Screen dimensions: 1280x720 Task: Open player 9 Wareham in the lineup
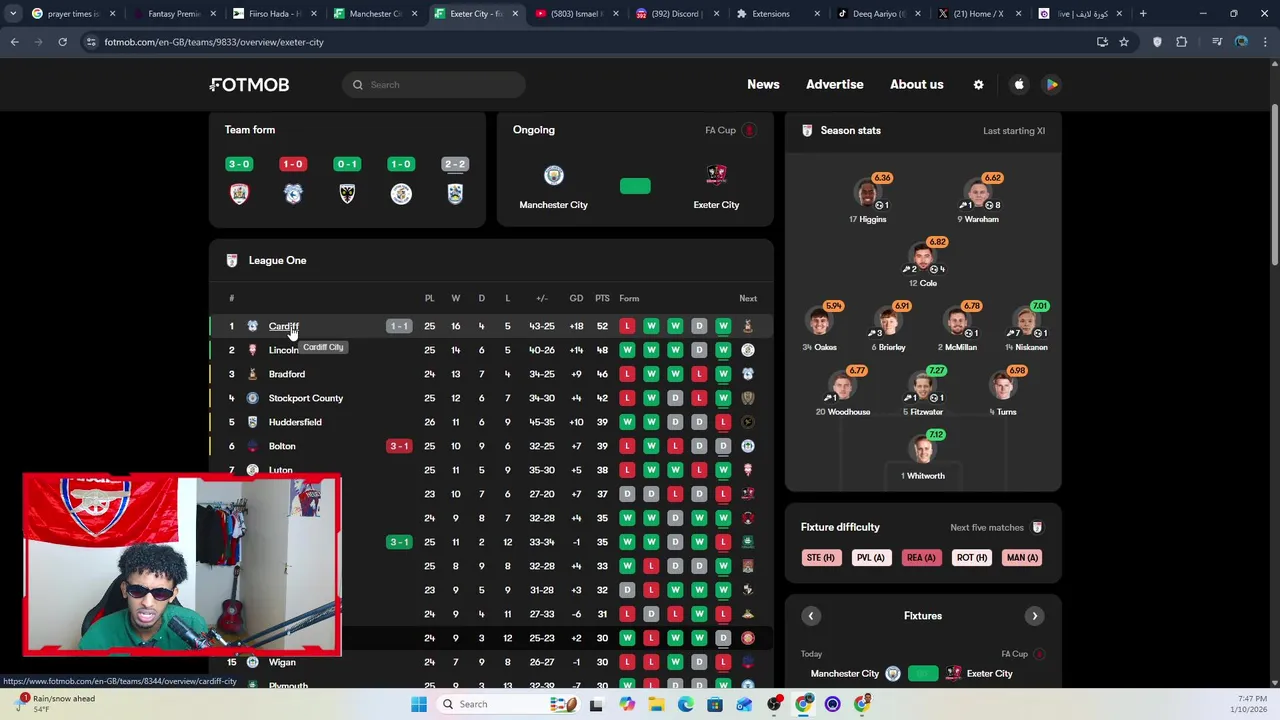pos(978,199)
